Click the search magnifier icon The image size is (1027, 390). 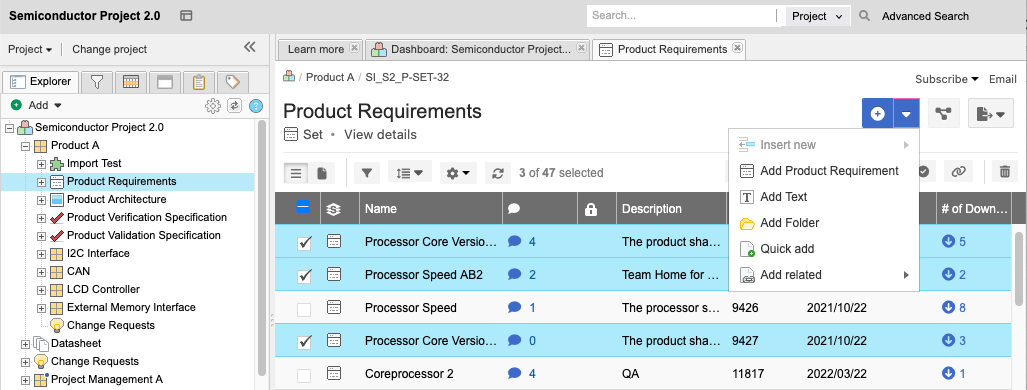coord(865,16)
